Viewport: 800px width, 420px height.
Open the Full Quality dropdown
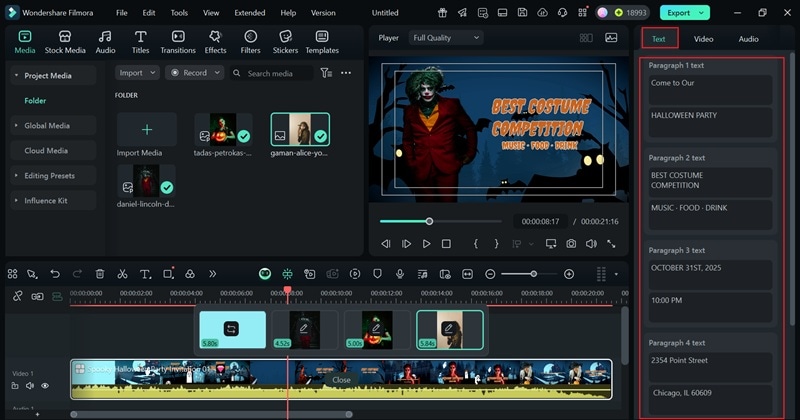[x=446, y=38]
